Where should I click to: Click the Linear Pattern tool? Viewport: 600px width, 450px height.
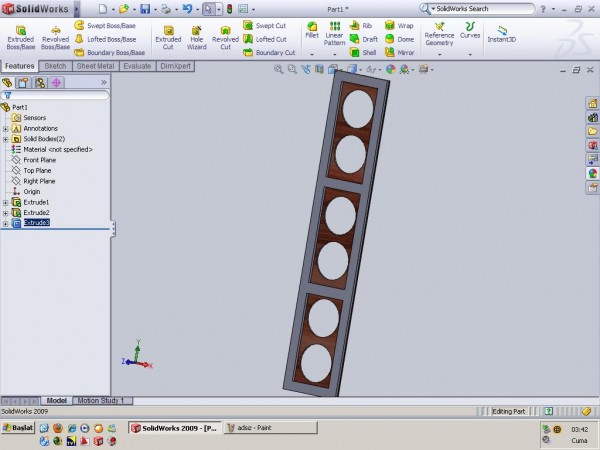[x=335, y=38]
